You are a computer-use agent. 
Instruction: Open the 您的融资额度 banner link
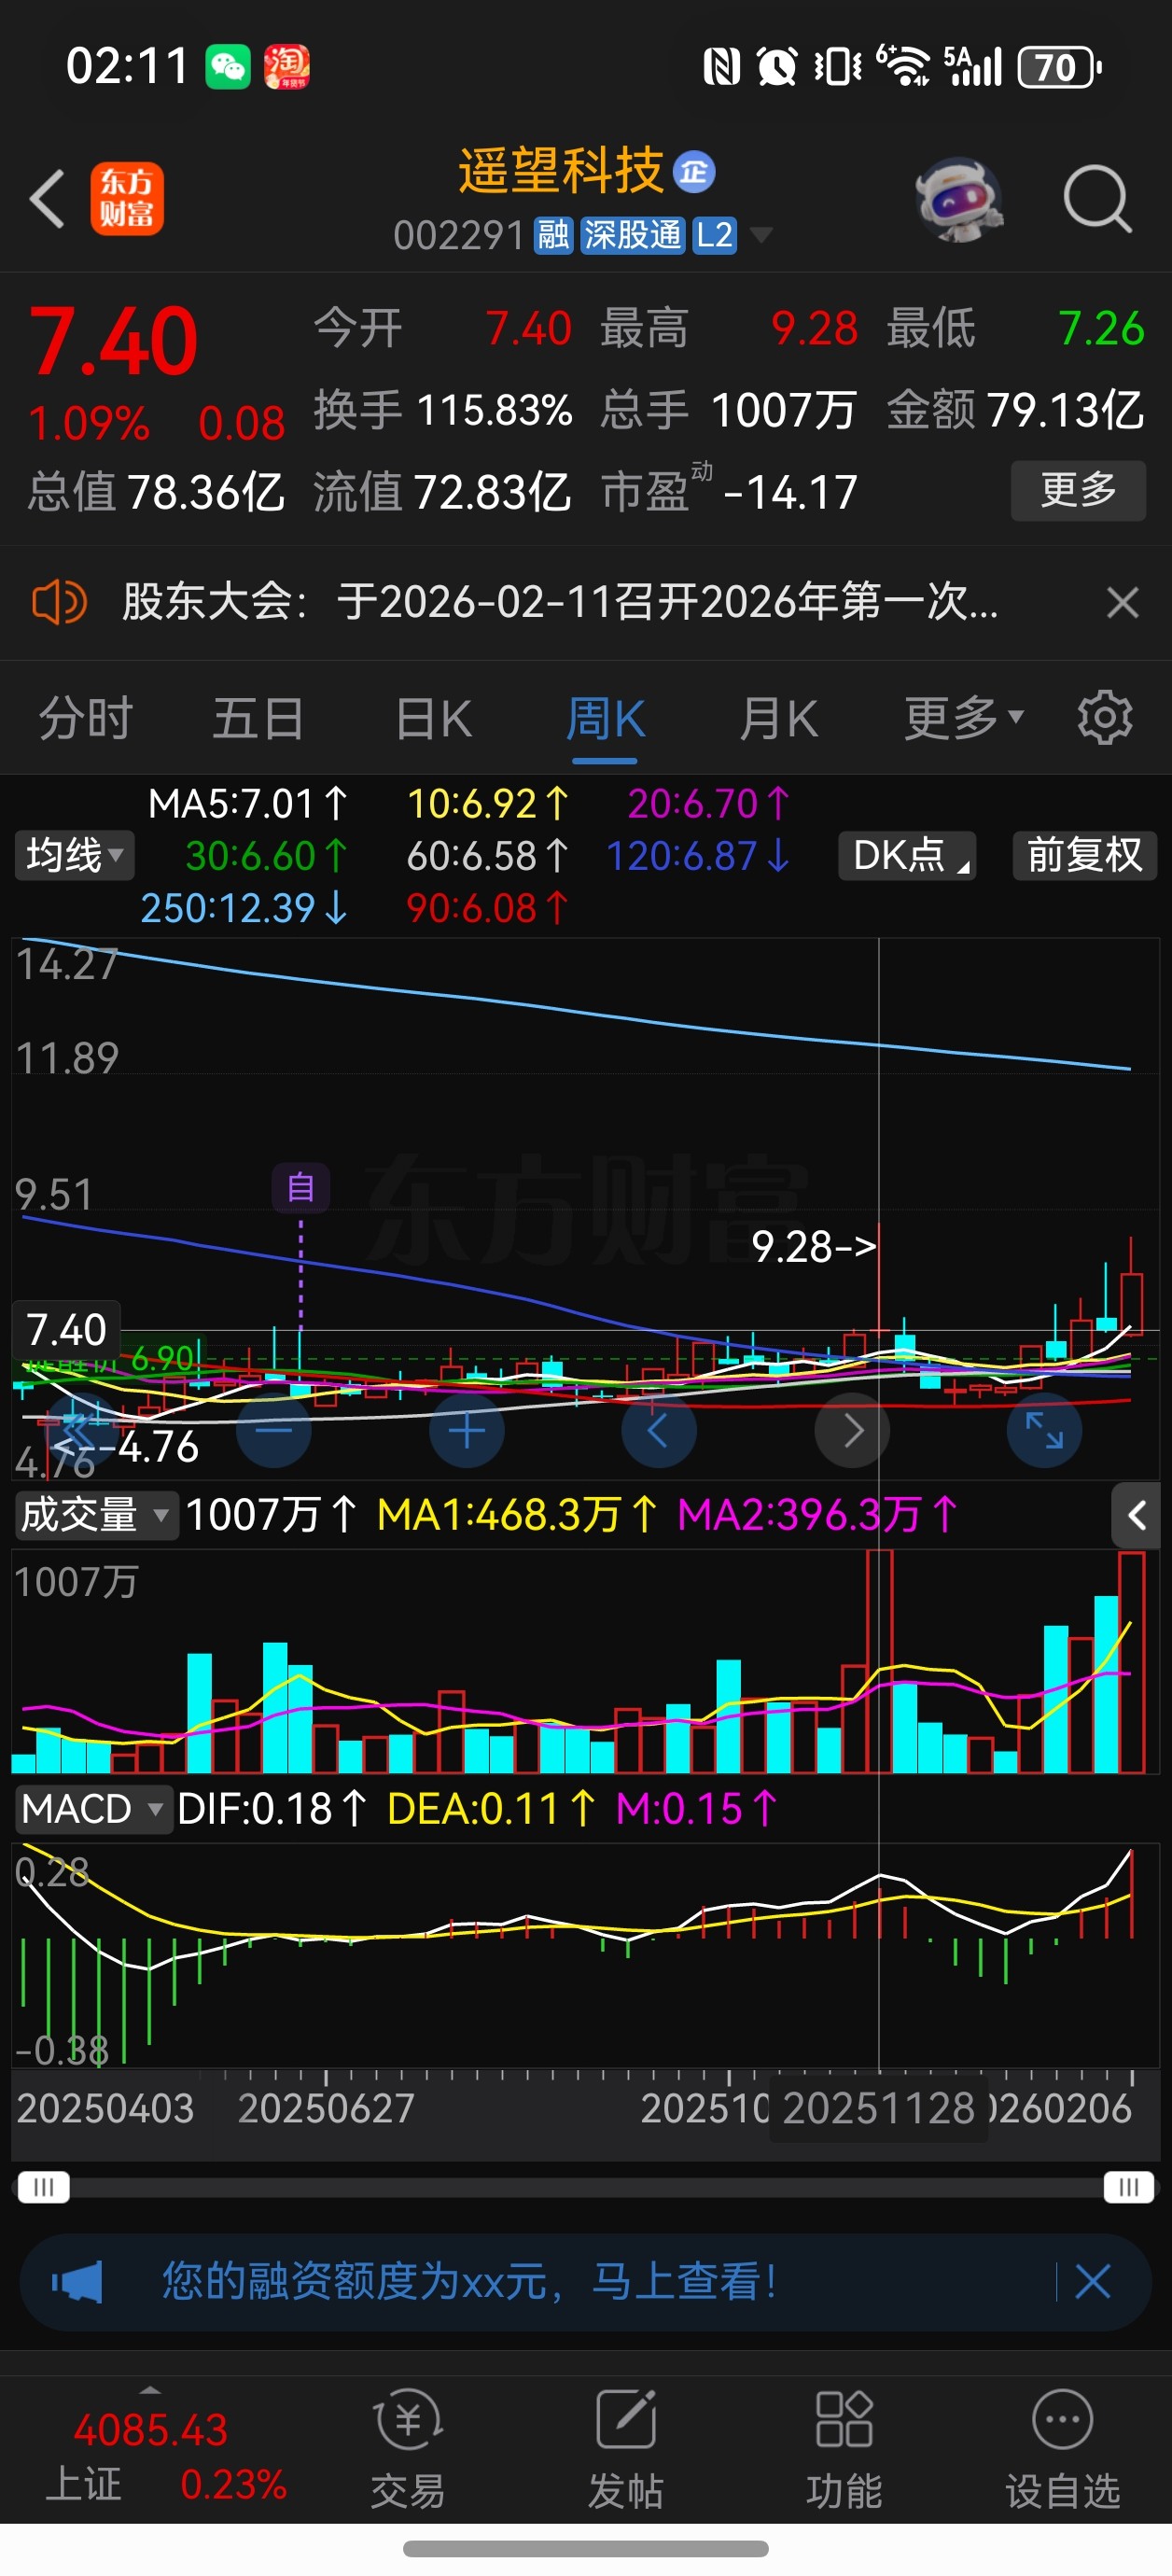click(470, 2282)
